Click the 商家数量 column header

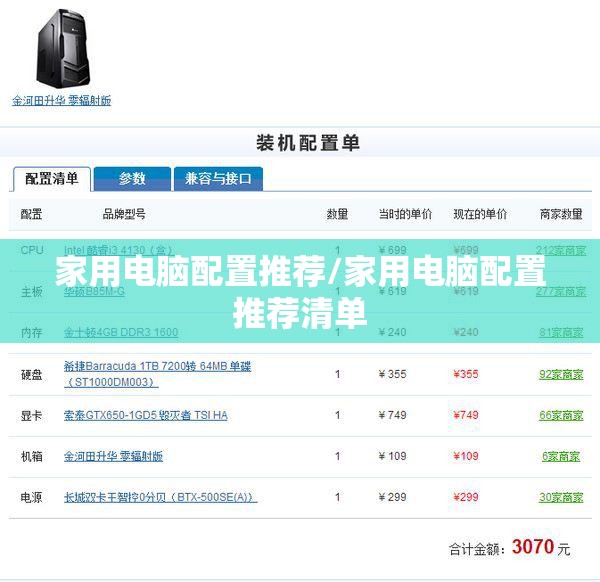(561, 214)
